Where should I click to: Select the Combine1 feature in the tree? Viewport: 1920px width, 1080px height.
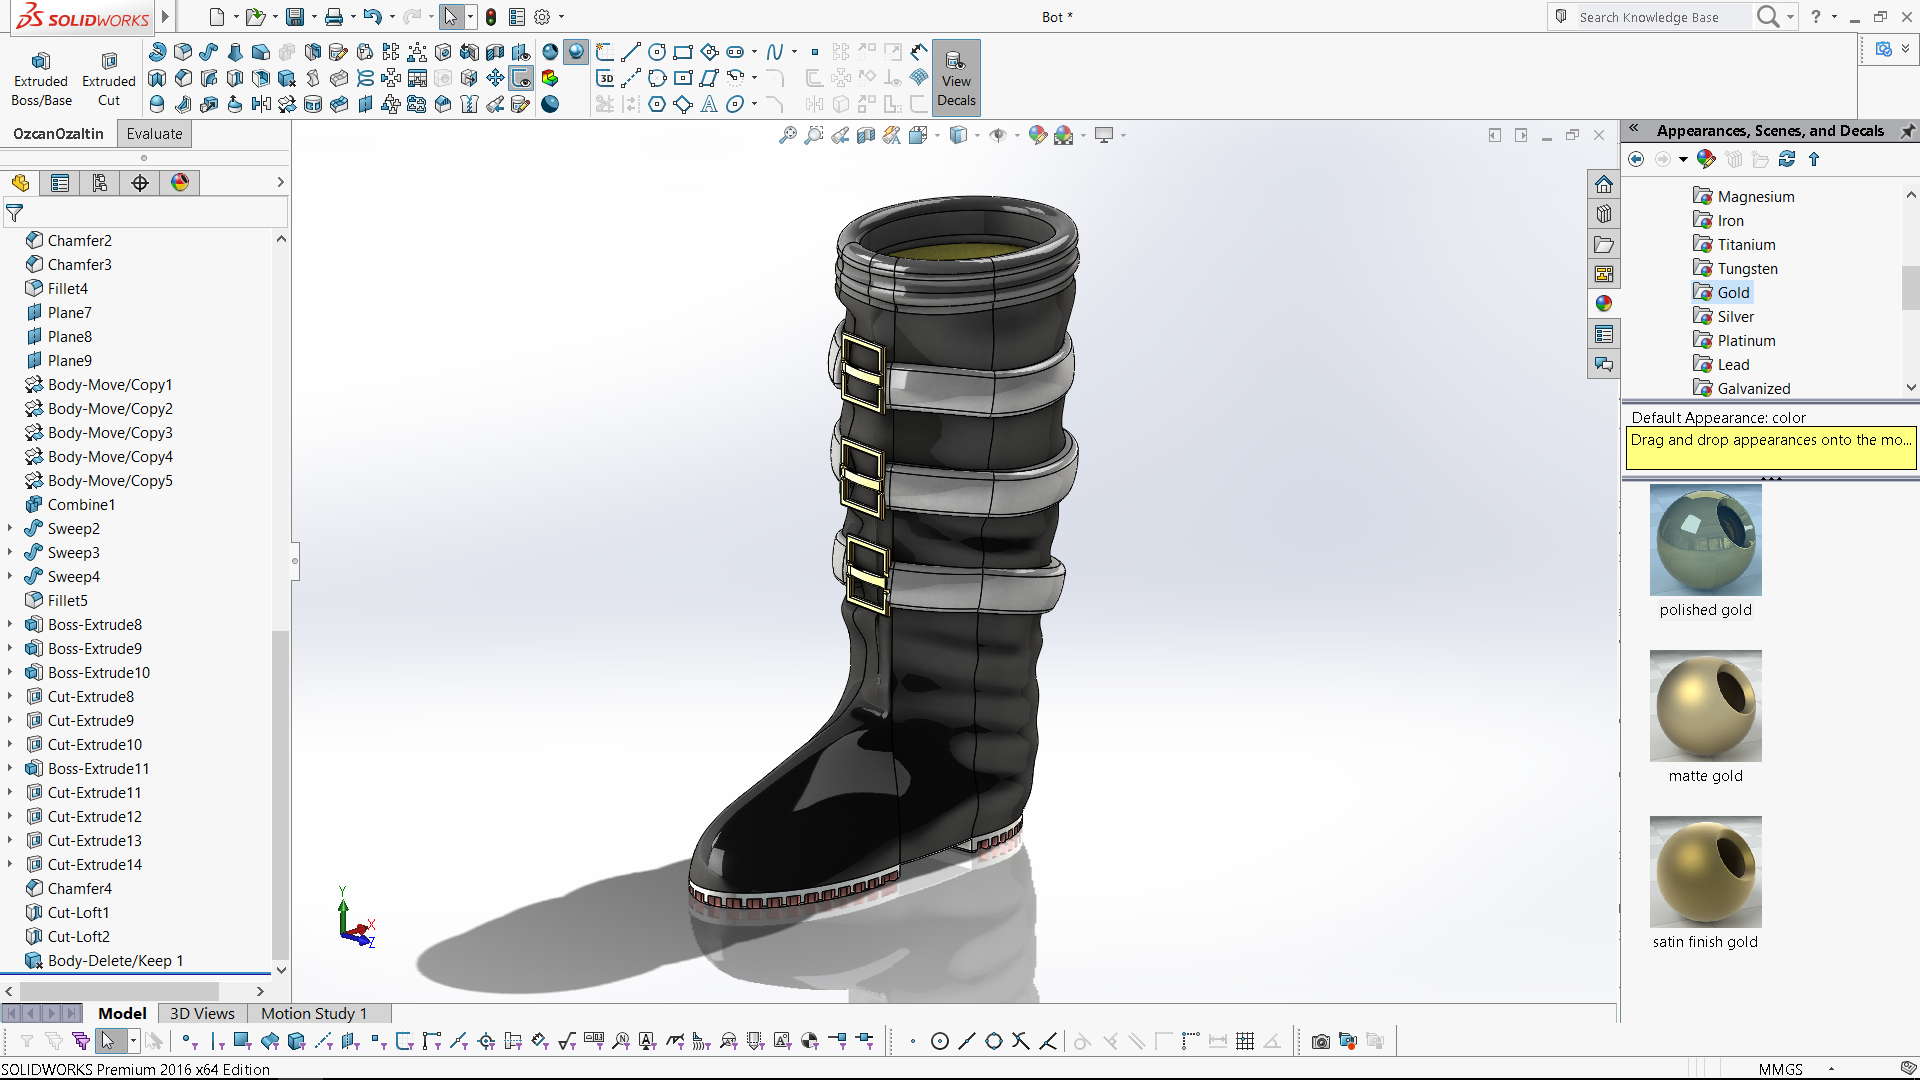[81, 505]
